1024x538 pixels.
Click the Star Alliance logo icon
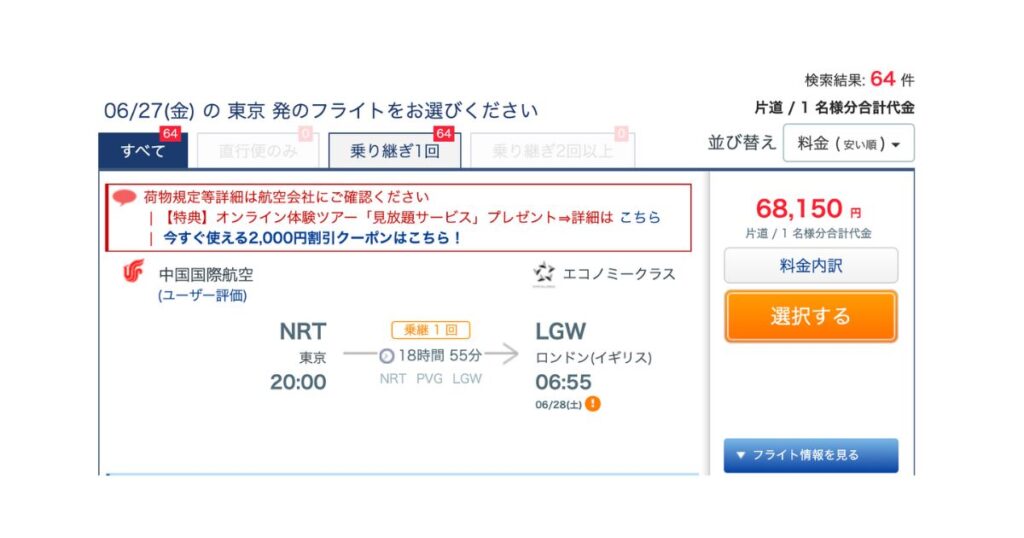tap(543, 274)
